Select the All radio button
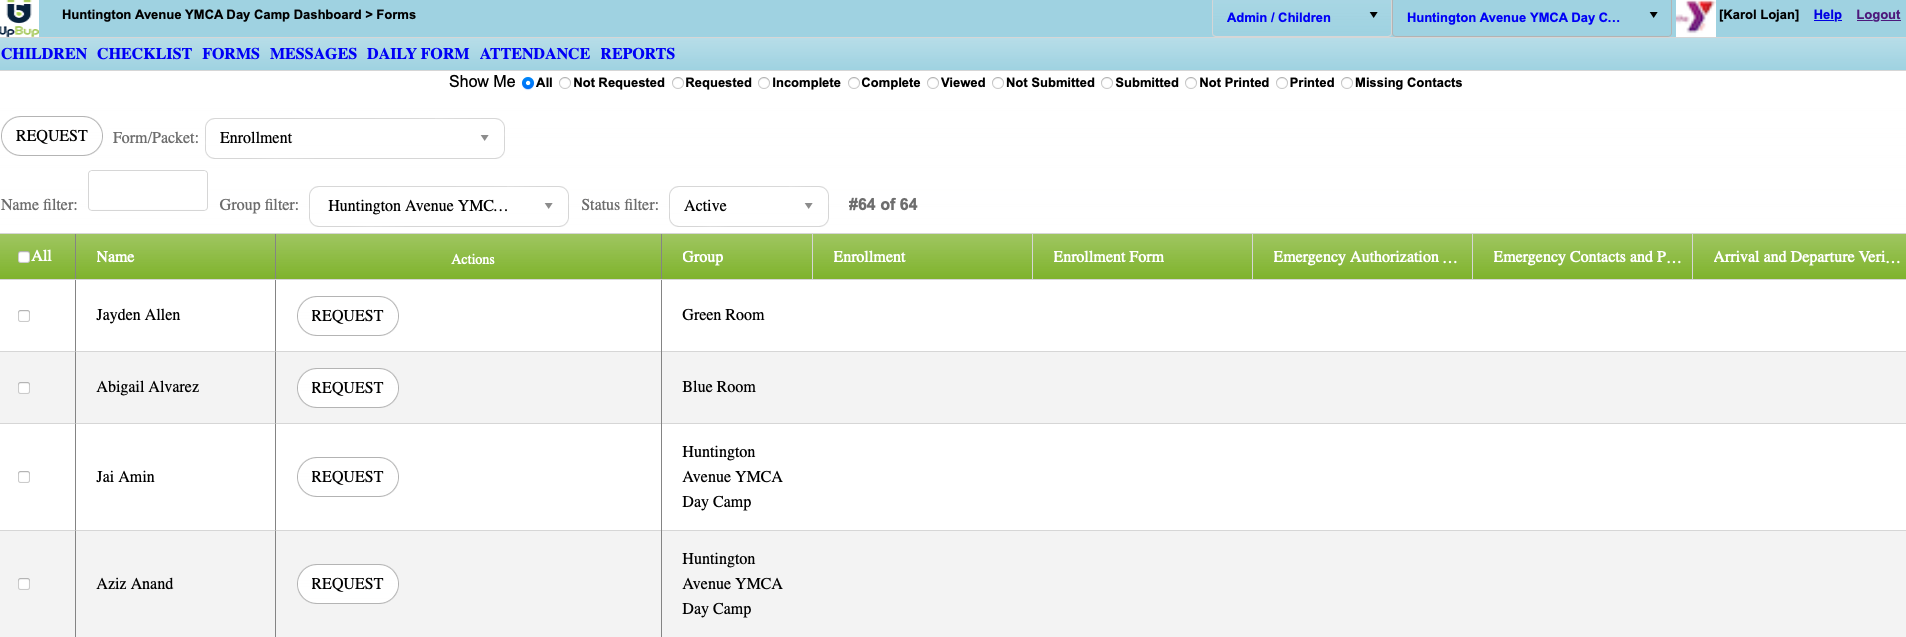Viewport: 1906px width, 637px height. pyautogui.click(x=528, y=83)
